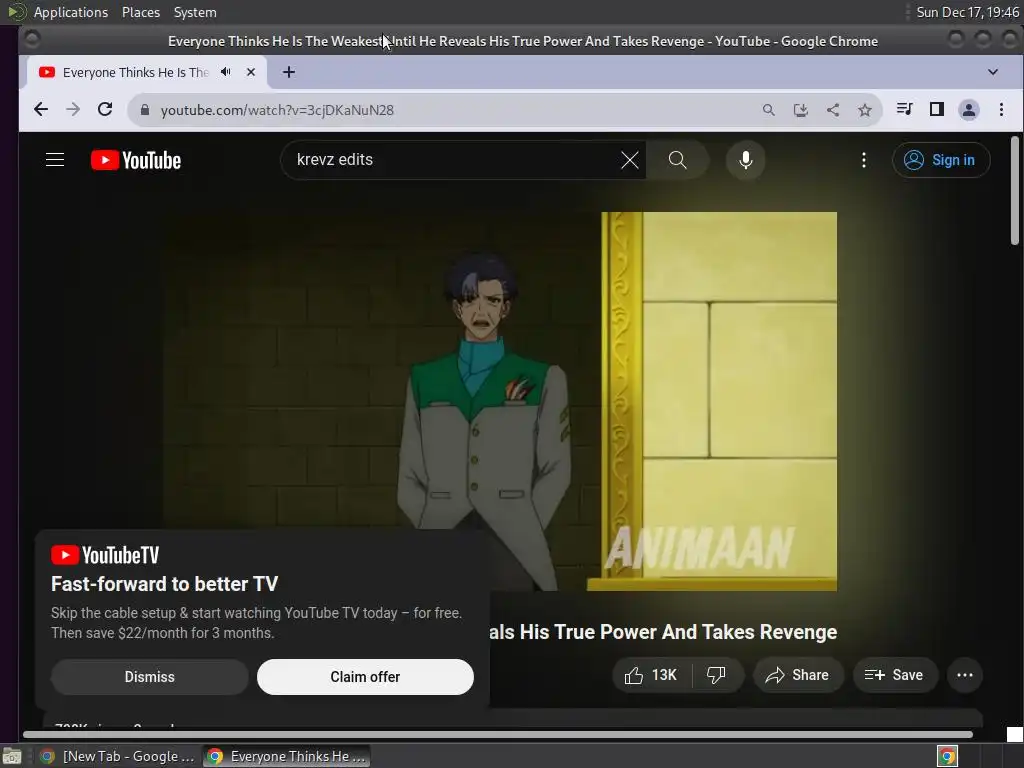Save the video to playlist

pyautogui.click(x=895, y=675)
